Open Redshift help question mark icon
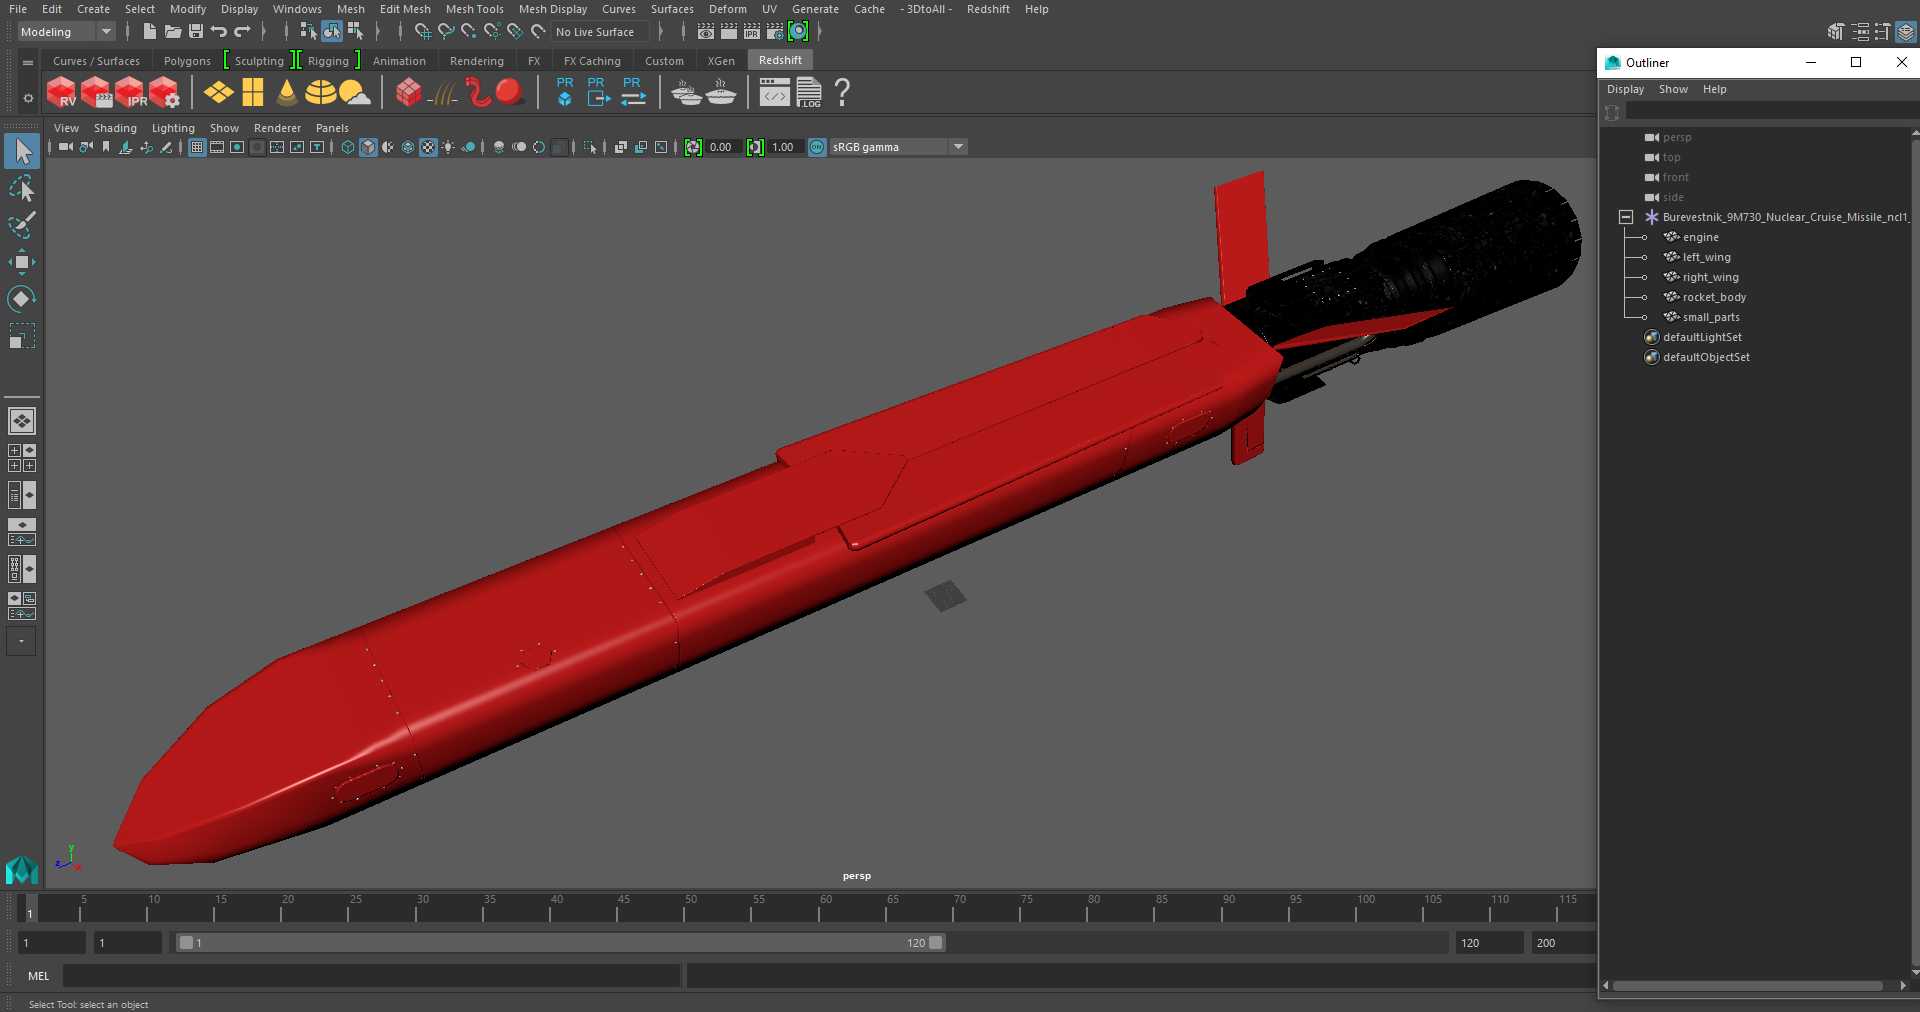Screen dimensions: 1920x1012 [842, 92]
